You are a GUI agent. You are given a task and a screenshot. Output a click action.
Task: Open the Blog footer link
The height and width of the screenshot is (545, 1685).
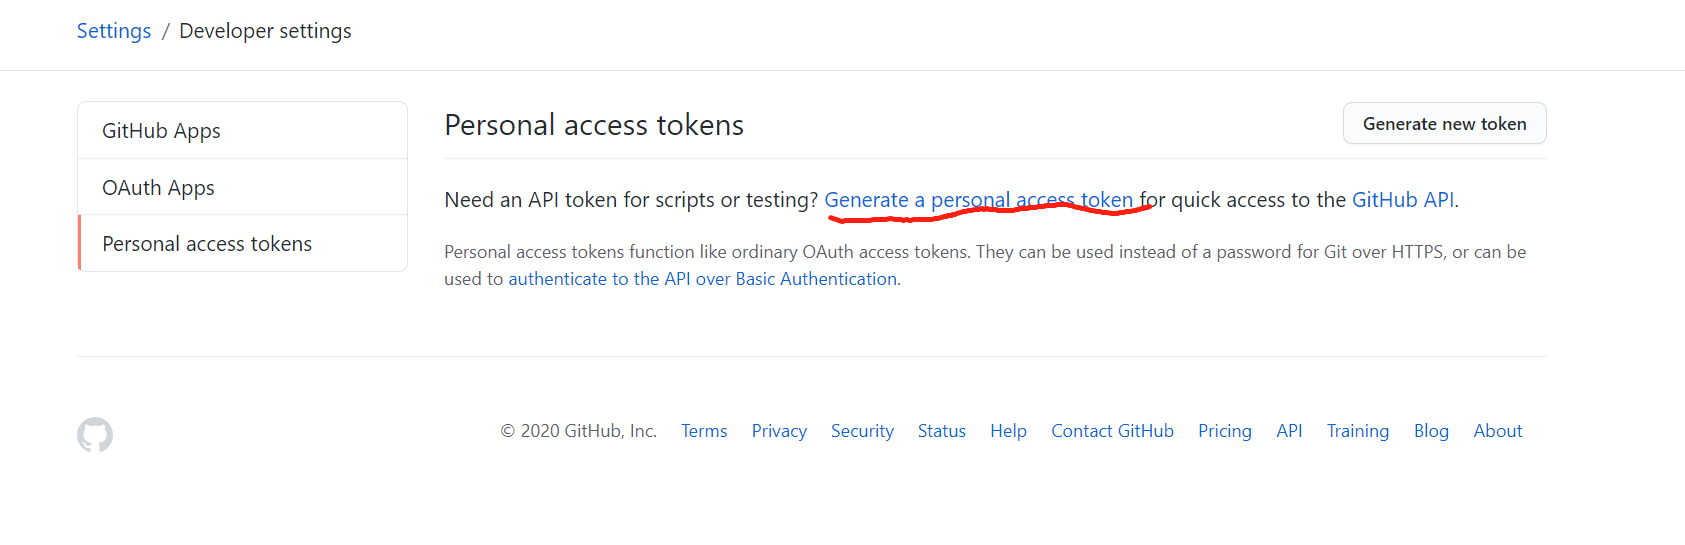click(1431, 431)
